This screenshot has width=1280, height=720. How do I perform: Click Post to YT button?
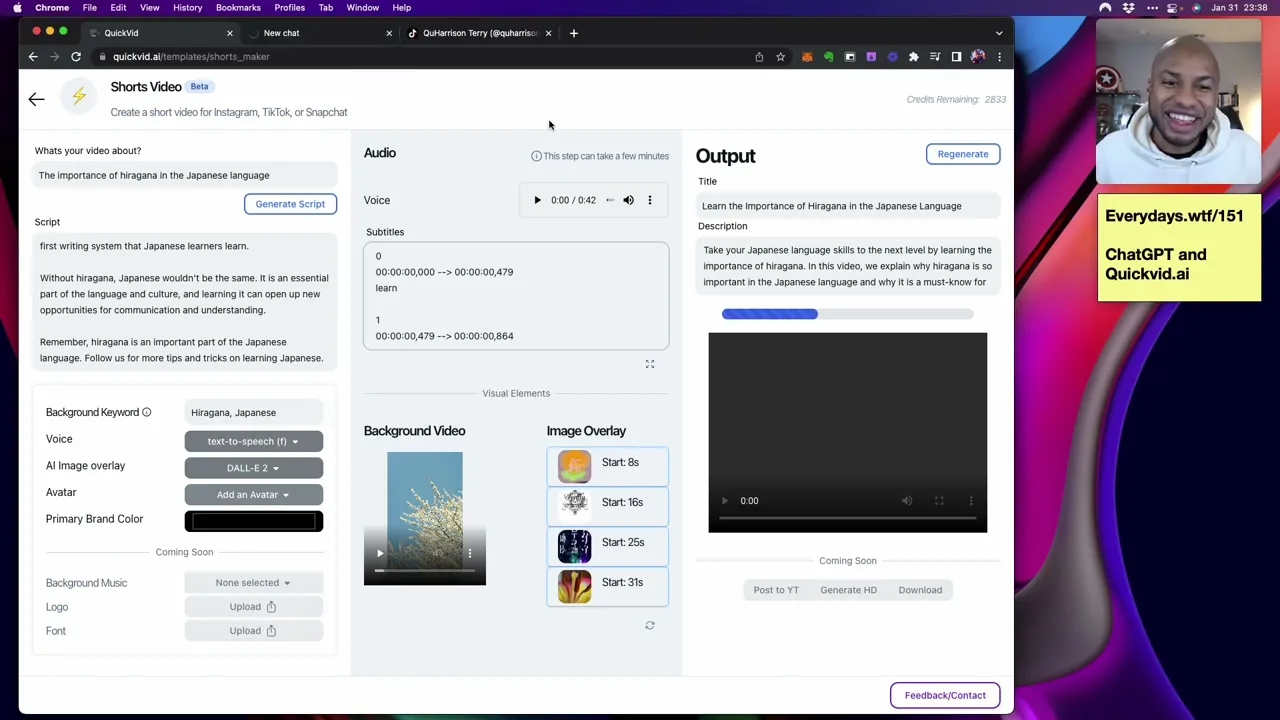(x=776, y=590)
